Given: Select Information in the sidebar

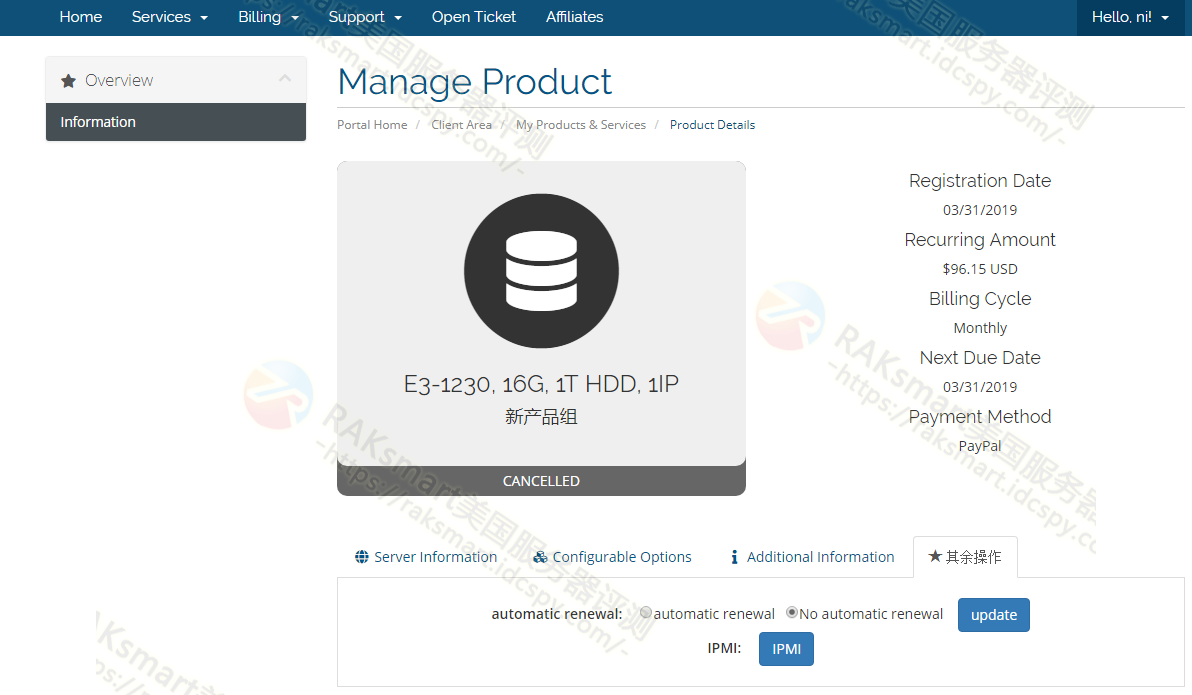Looking at the screenshot, I should coord(176,122).
